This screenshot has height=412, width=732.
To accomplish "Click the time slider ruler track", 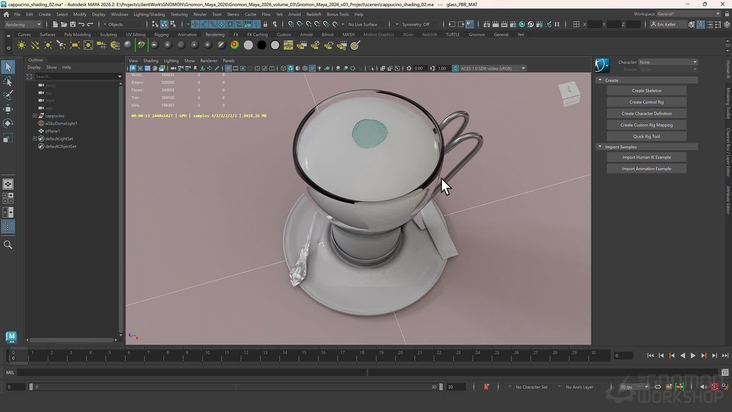I will [x=300, y=355].
